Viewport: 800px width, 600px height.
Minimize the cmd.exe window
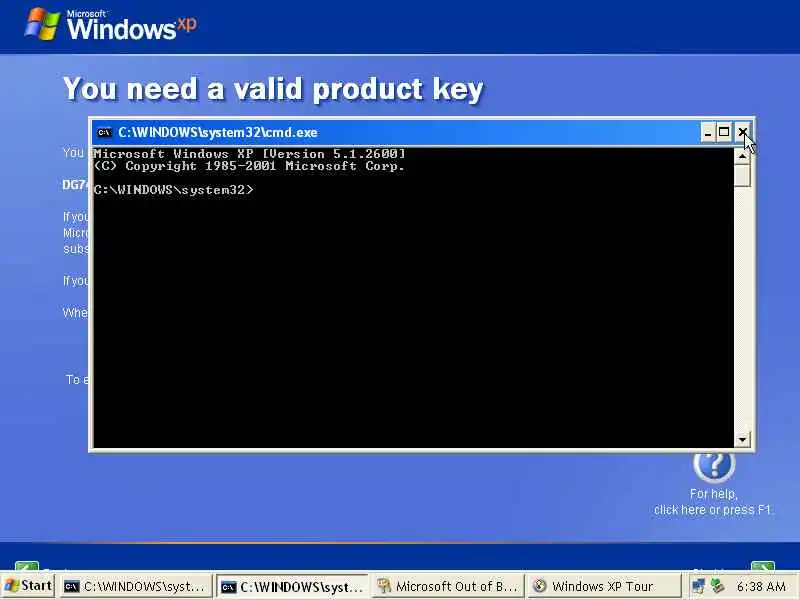[x=707, y=133]
